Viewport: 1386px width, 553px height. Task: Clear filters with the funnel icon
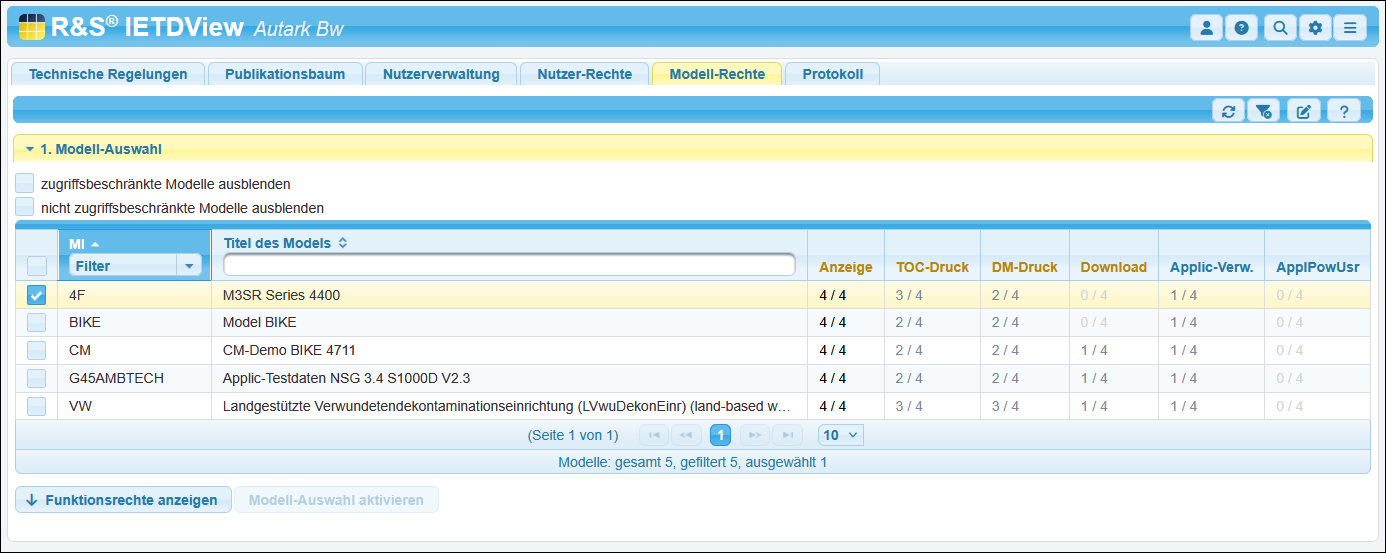tap(1264, 111)
